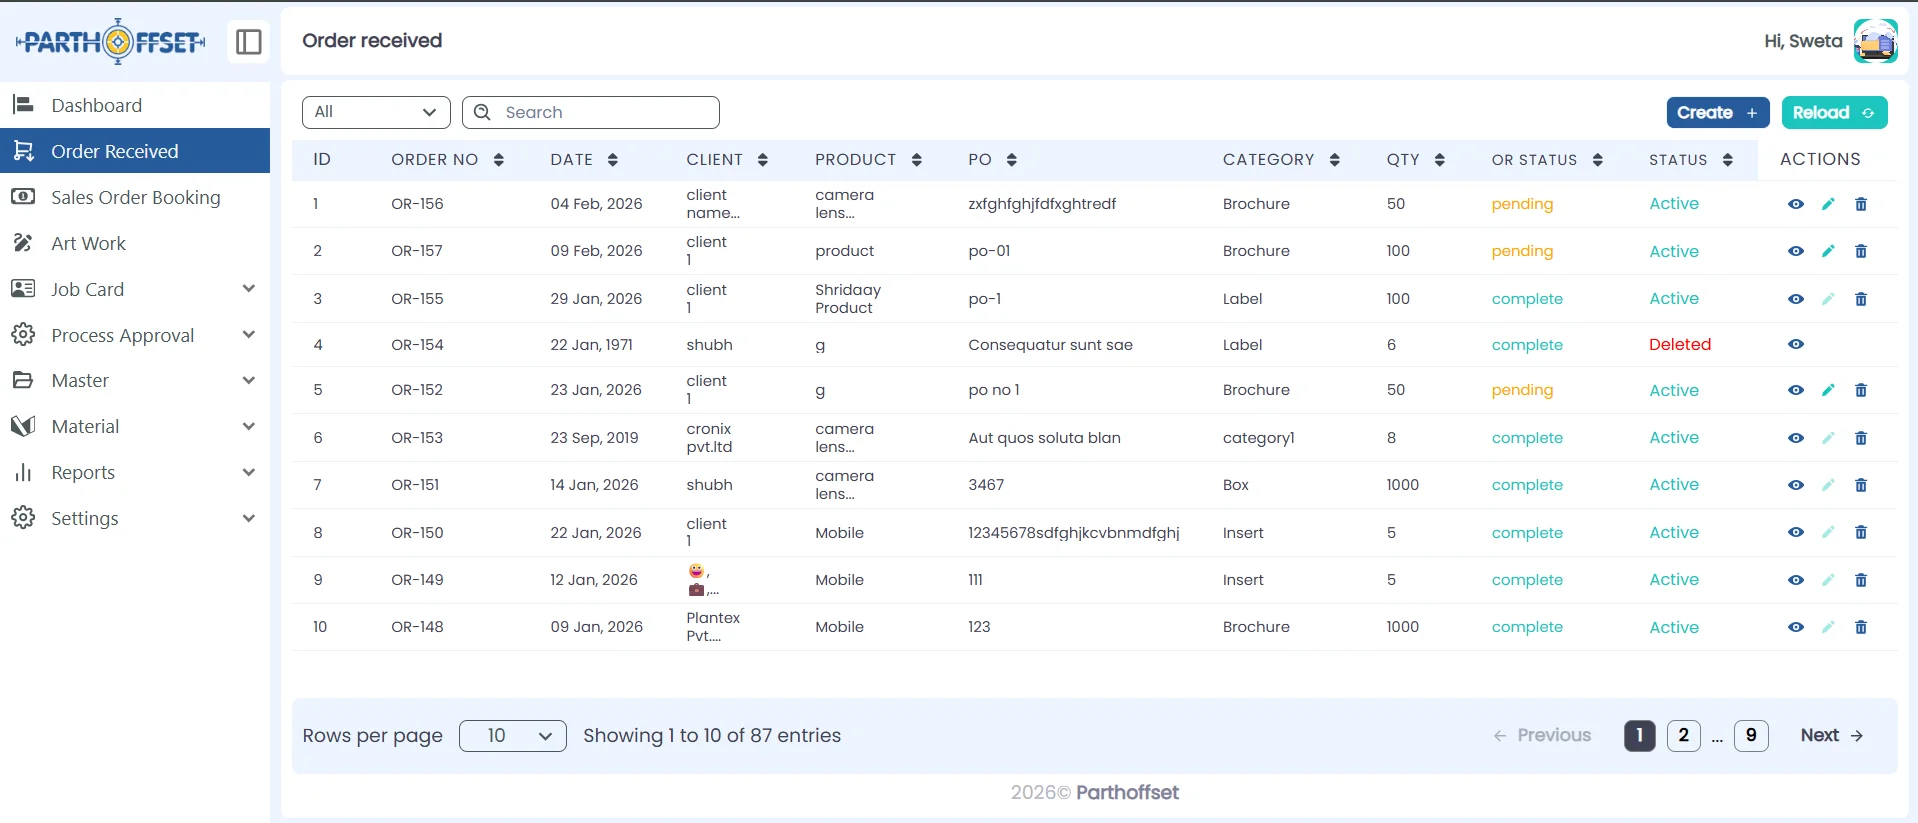View order OR-155 with eye icon
The image size is (1918, 823).
[1796, 299]
